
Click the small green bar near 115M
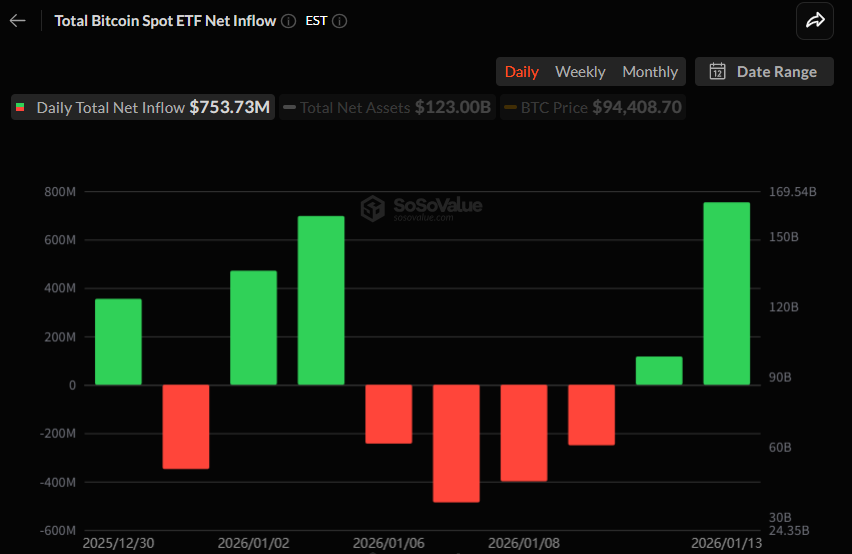[659, 370]
